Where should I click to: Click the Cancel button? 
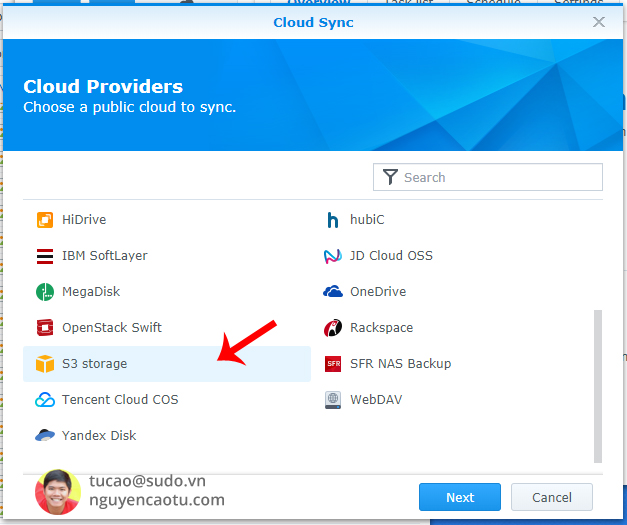(552, 497)
